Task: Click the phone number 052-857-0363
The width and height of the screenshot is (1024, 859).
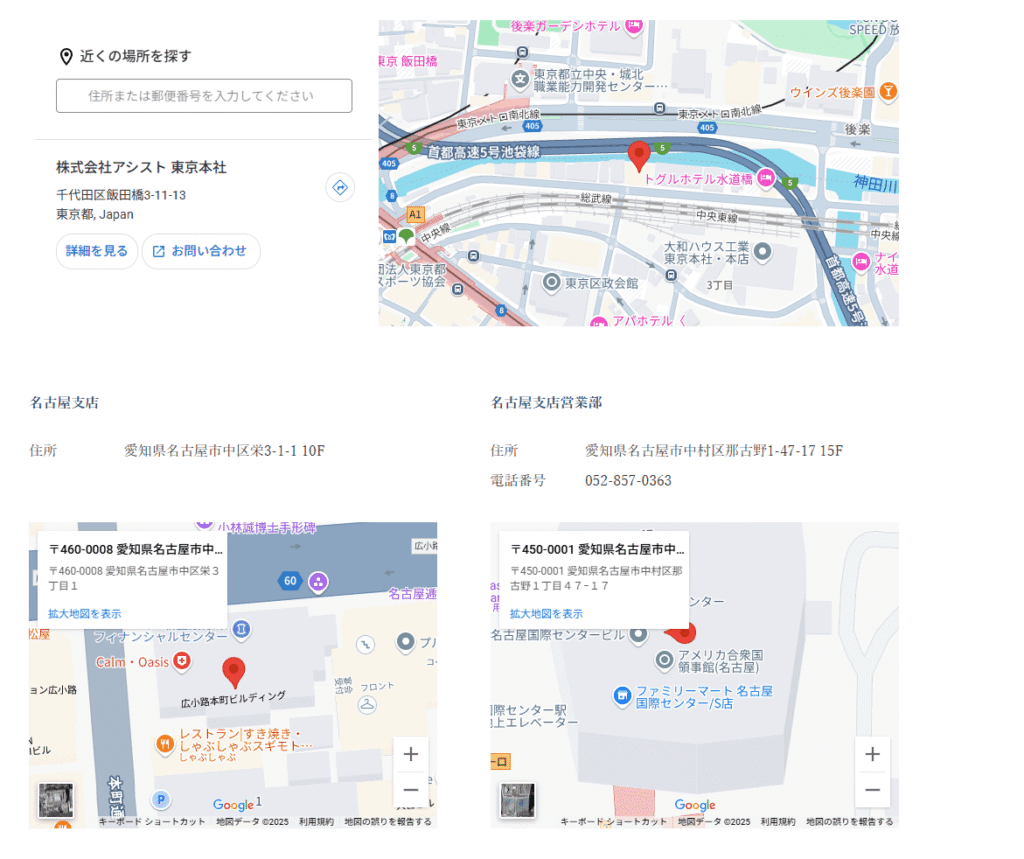Action: pos(628,481)
